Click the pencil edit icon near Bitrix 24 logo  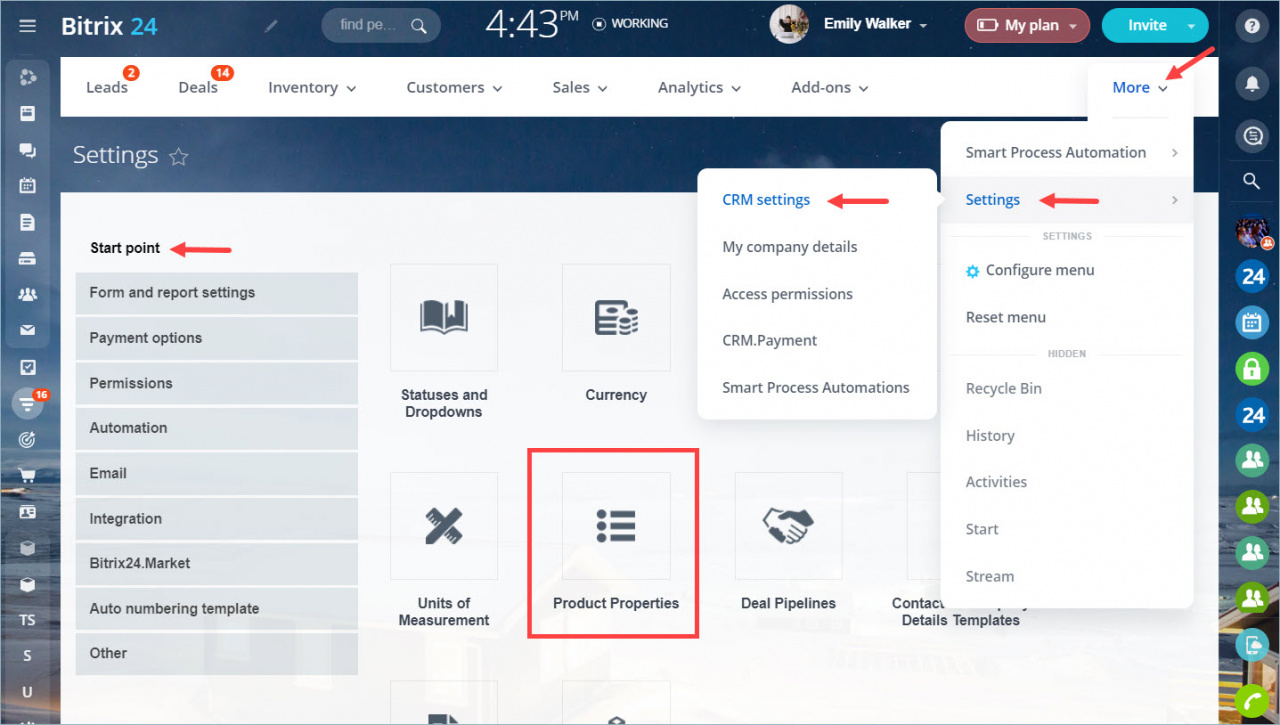coord(271,26)
